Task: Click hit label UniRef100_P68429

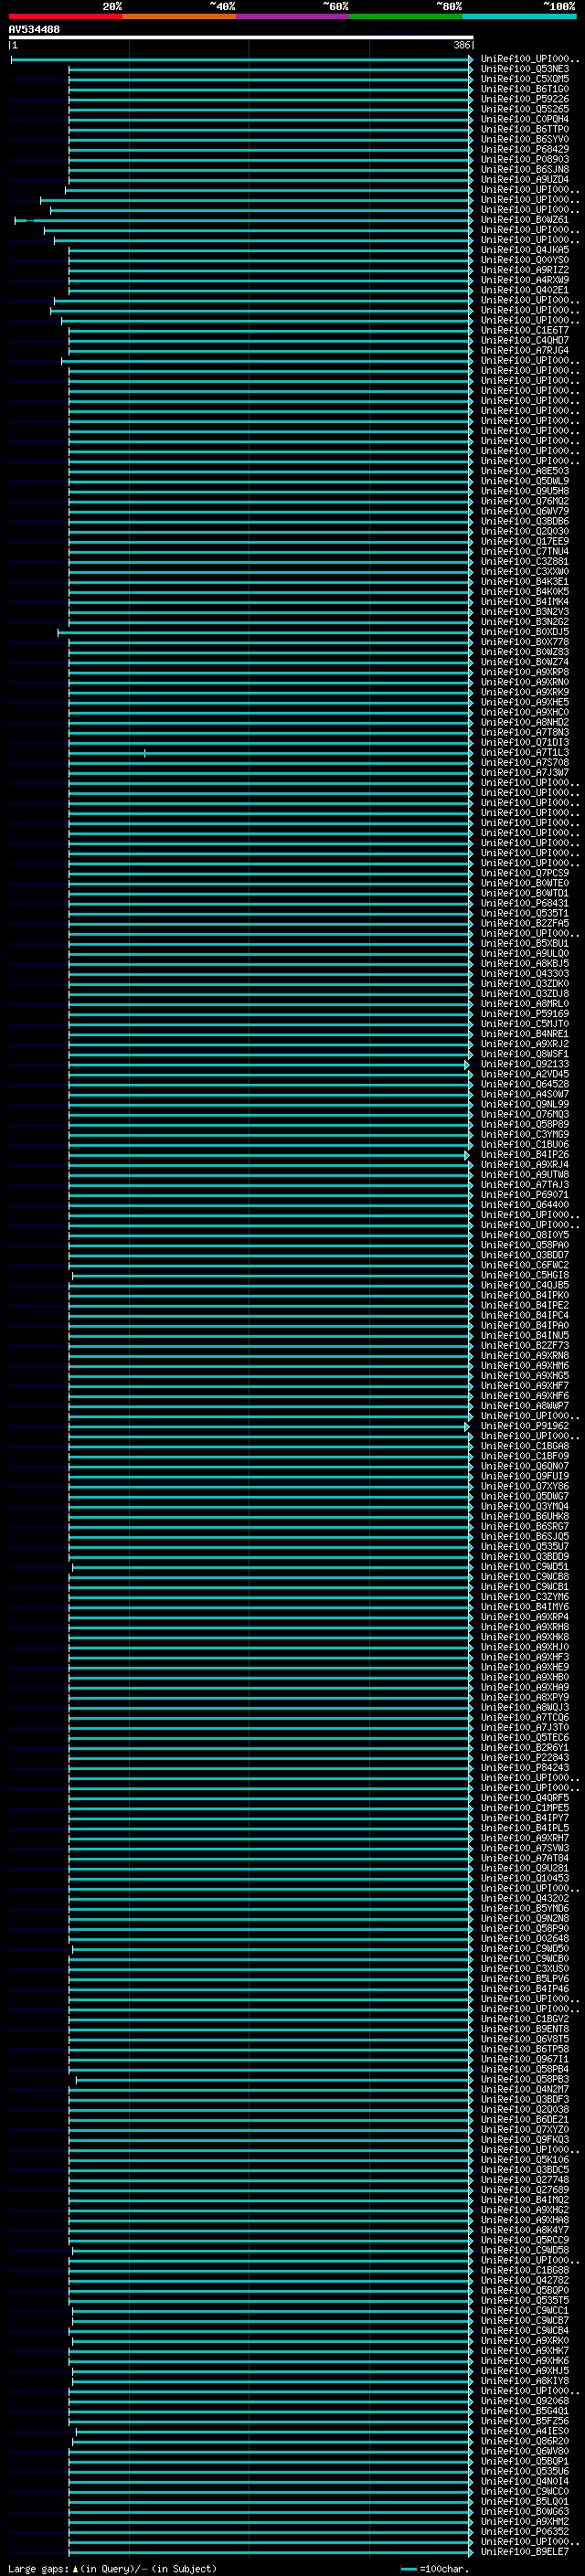Action: pos(524,149)
